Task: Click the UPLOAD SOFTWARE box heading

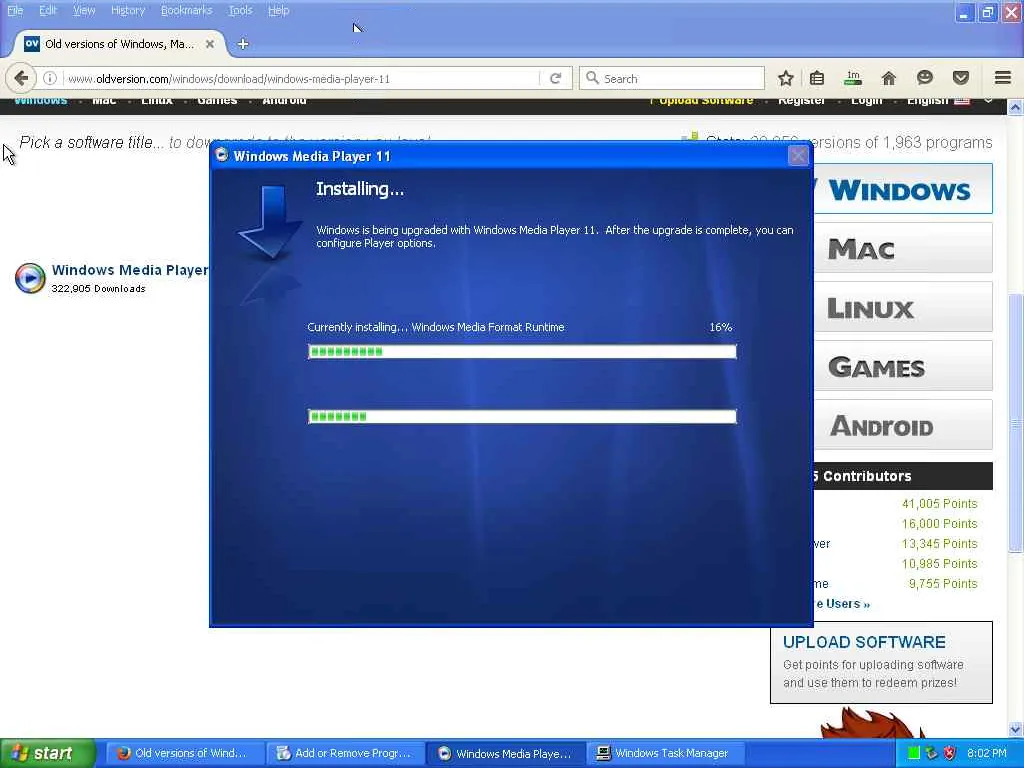Action: (864, 642)
